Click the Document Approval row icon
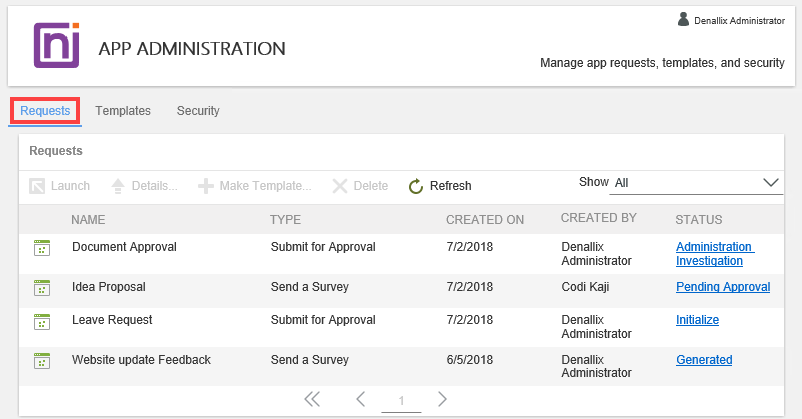Image resolution: width=802 pixels, height=419 pixels. pos(41,248)
